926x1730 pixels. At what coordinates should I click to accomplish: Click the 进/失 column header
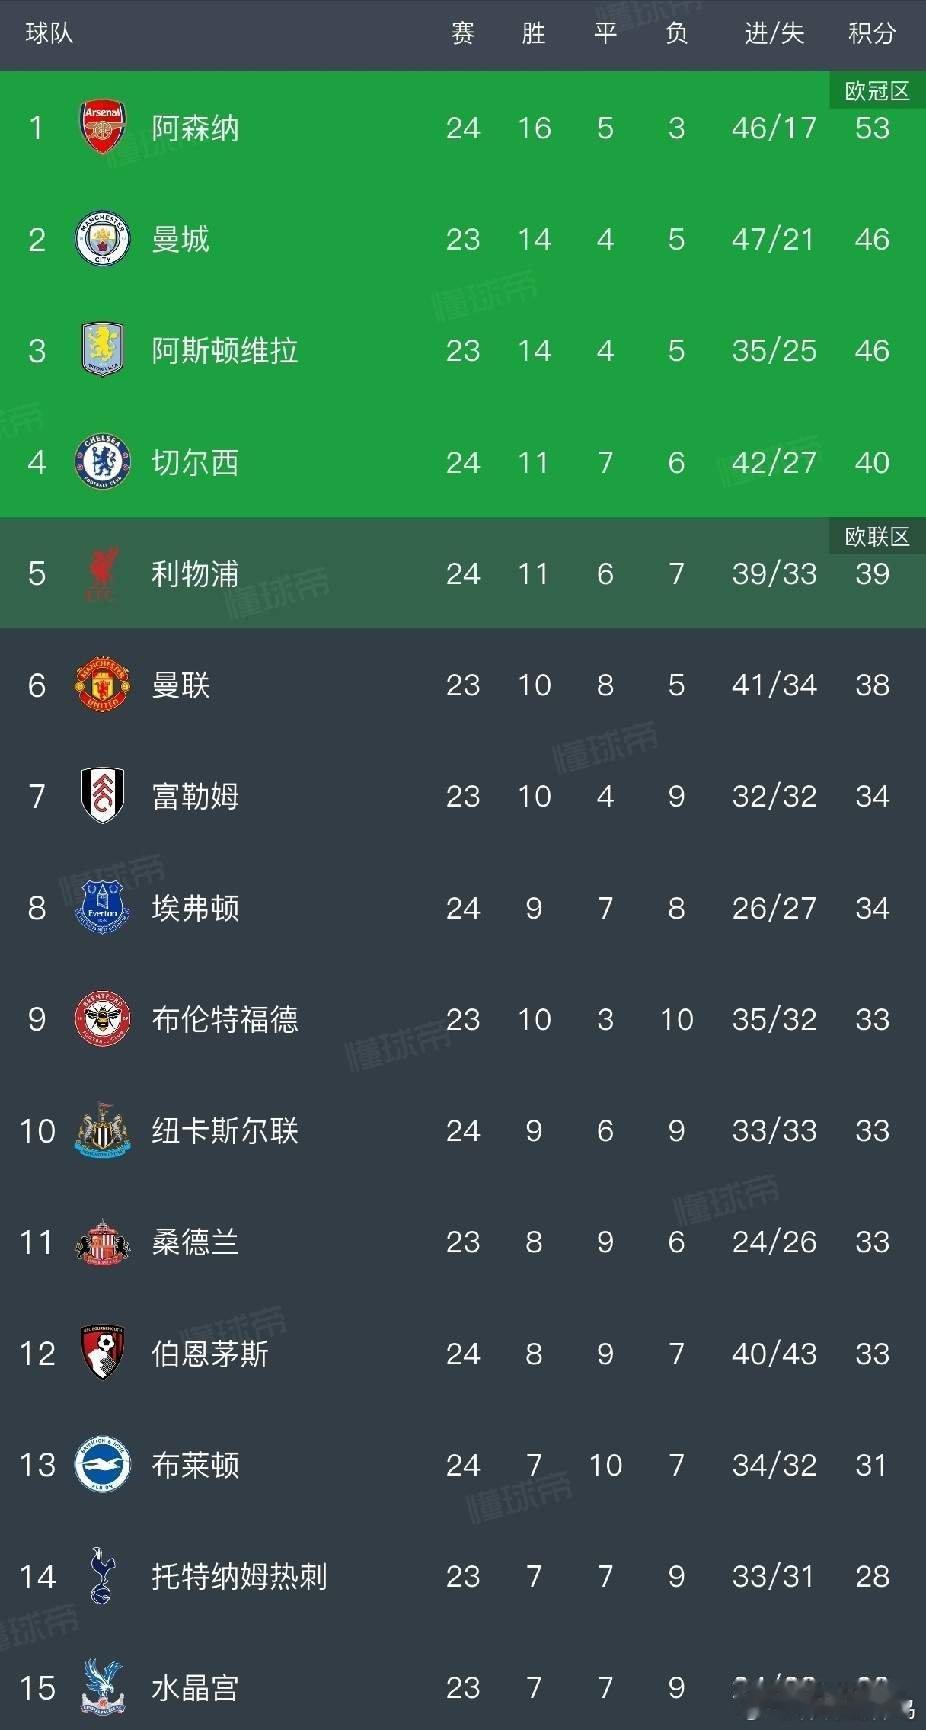772,33
